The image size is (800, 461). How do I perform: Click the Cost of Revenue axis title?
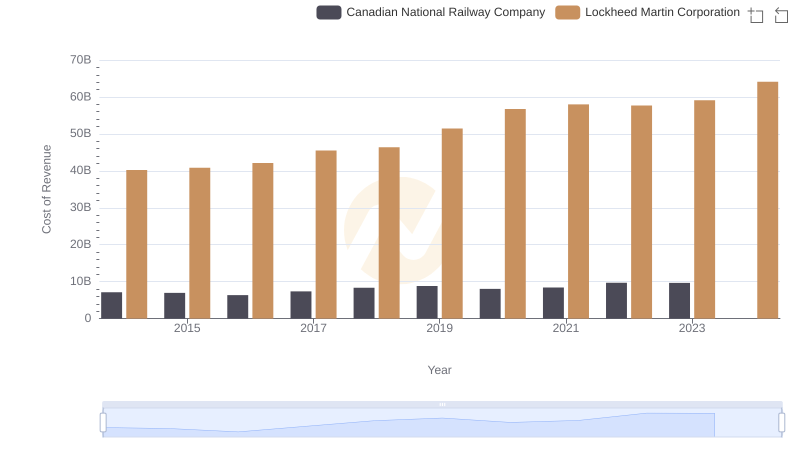click(46, 189)
